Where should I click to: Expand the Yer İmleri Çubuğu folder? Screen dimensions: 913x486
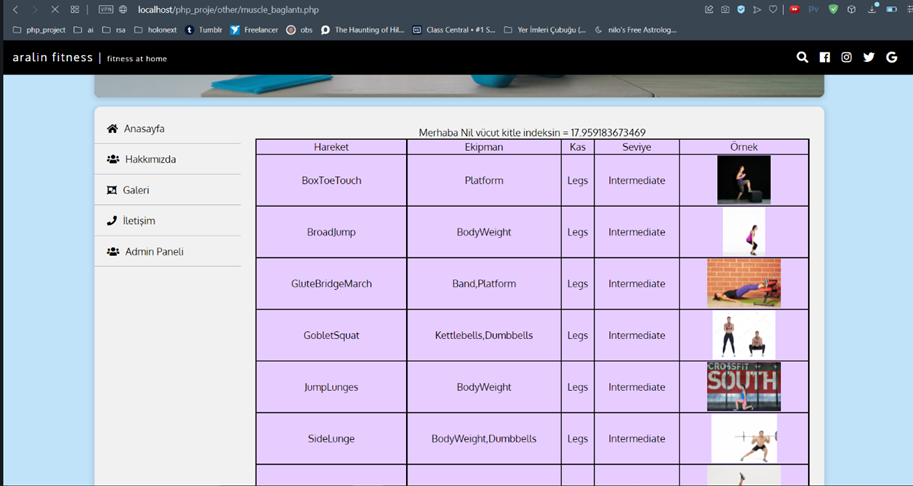pyautogui.click(x=545, y=30)
